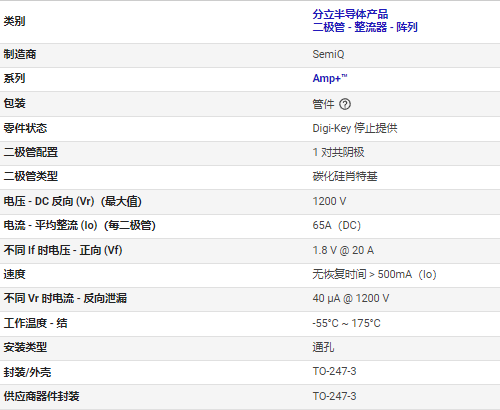Select the 通孔 mounting type value
The width and height of the screenshot is (500, 410).
click(323, 347)
